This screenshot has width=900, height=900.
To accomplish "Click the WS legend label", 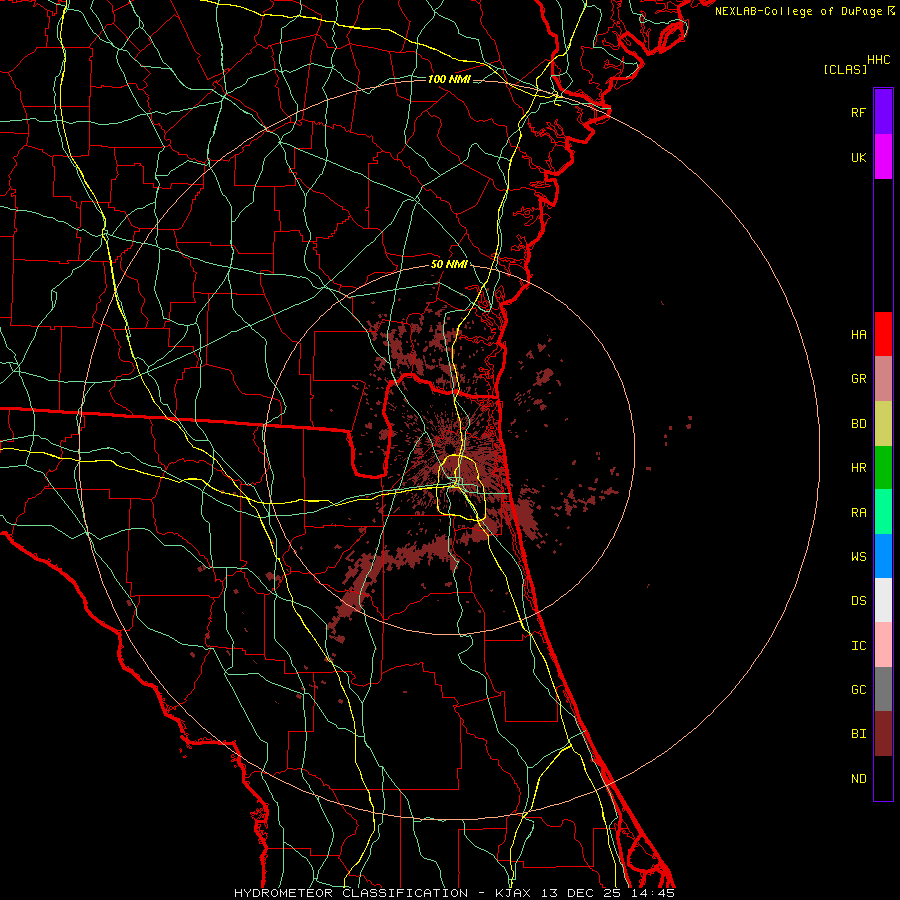I will 858,557.
